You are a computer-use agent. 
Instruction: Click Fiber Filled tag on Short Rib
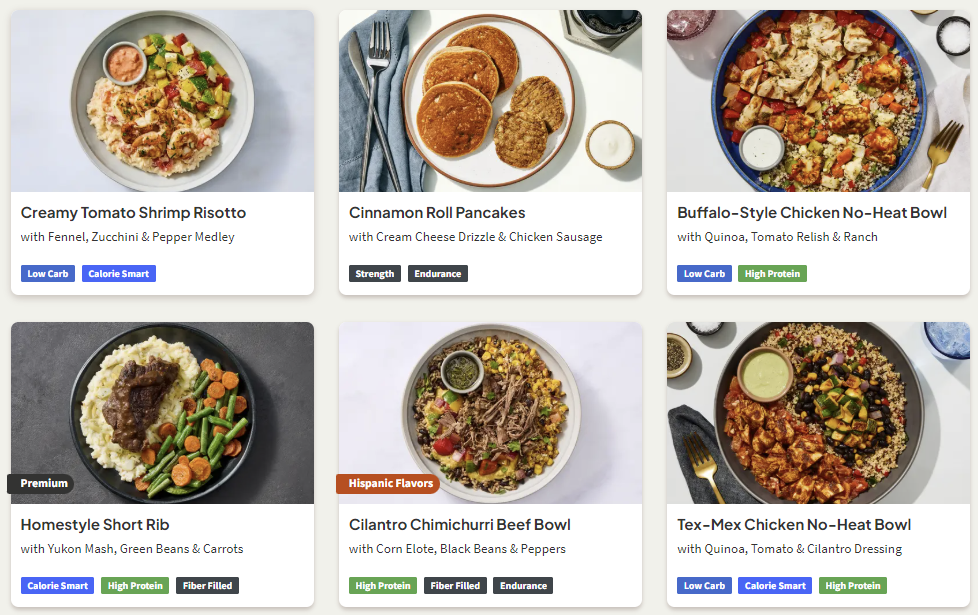tap(207, 586)
